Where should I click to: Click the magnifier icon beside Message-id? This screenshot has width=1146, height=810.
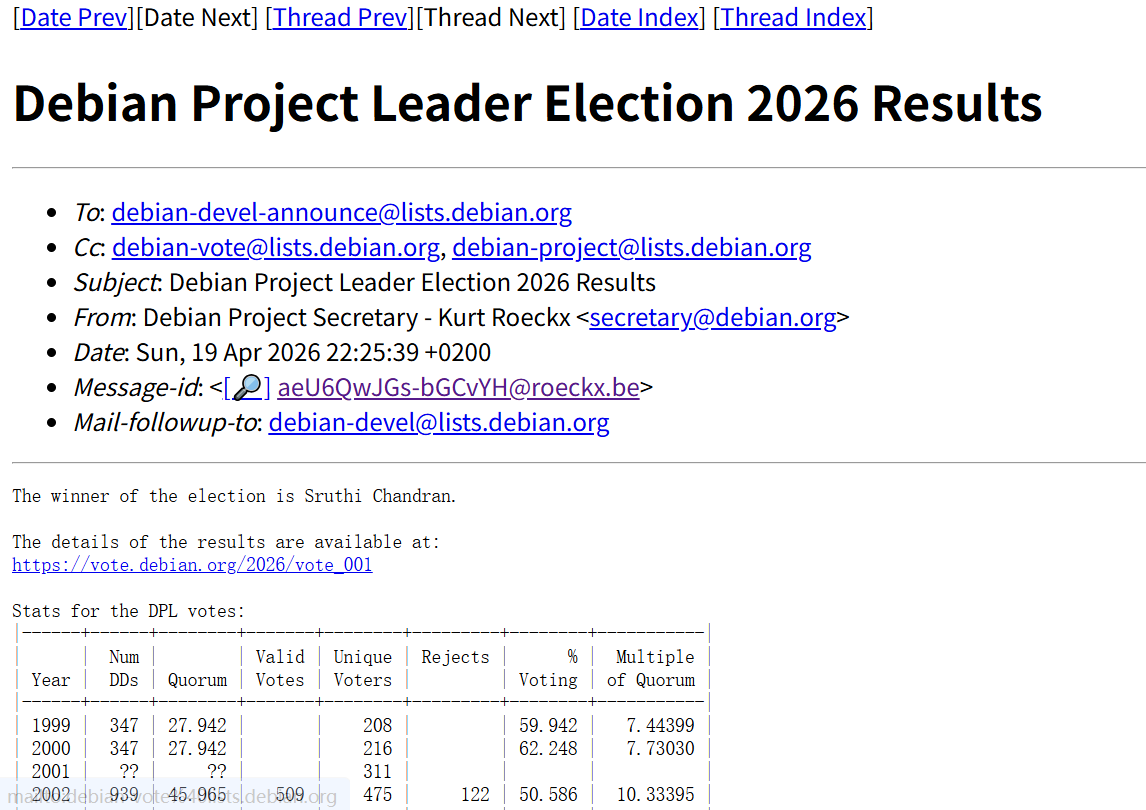tap(246, 388)
